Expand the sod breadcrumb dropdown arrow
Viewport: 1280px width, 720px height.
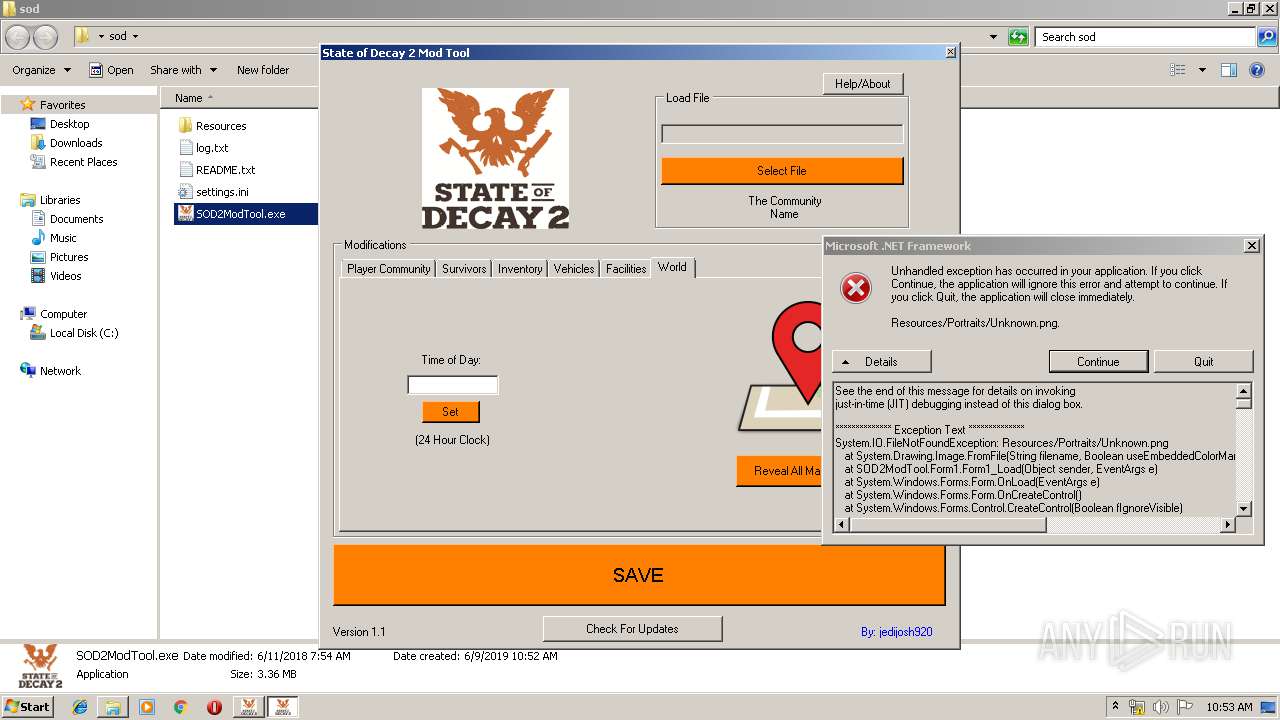point(135,37)
